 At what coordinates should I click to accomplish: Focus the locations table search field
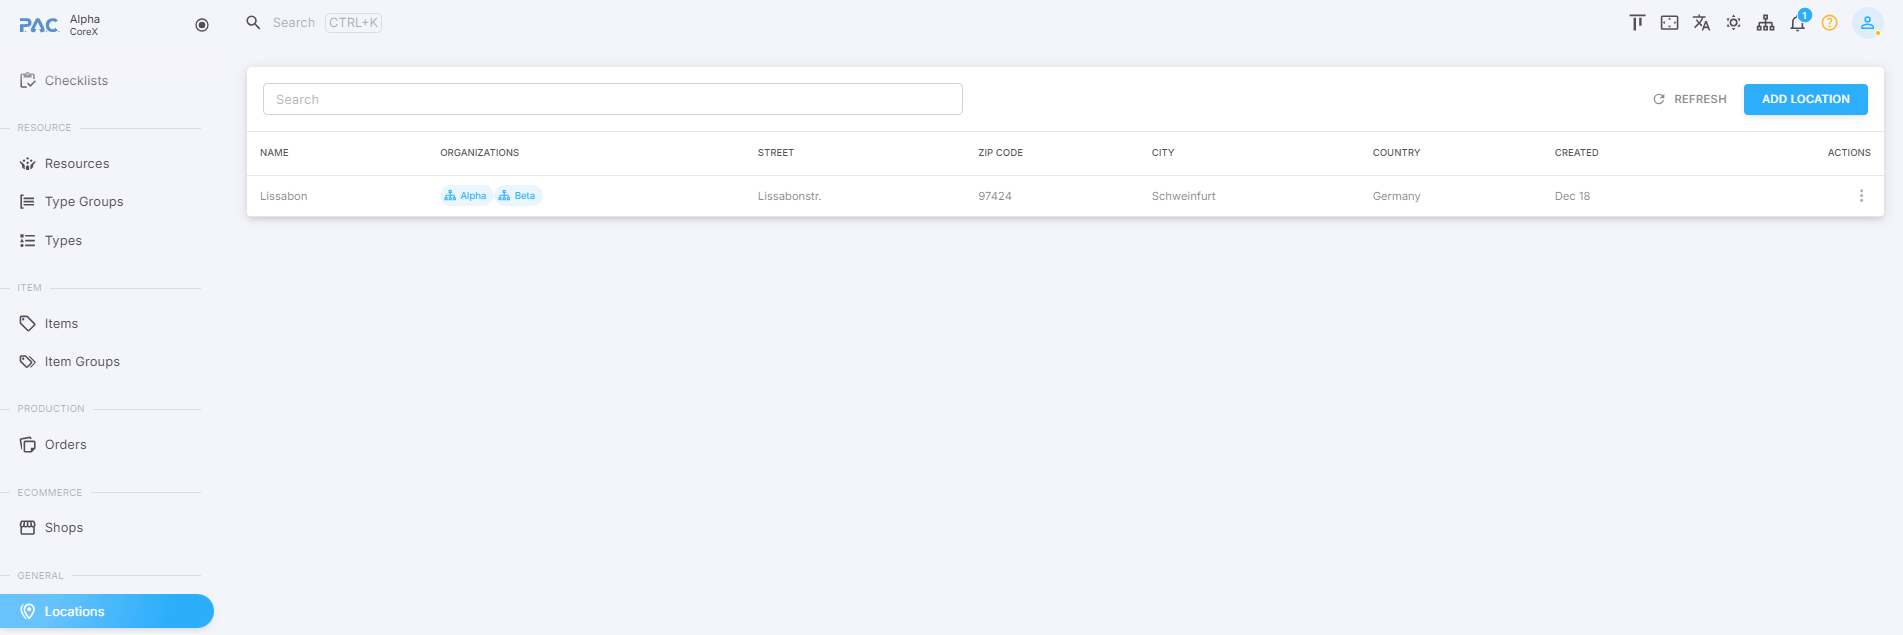pyautogui.click(x=612, y=99)
